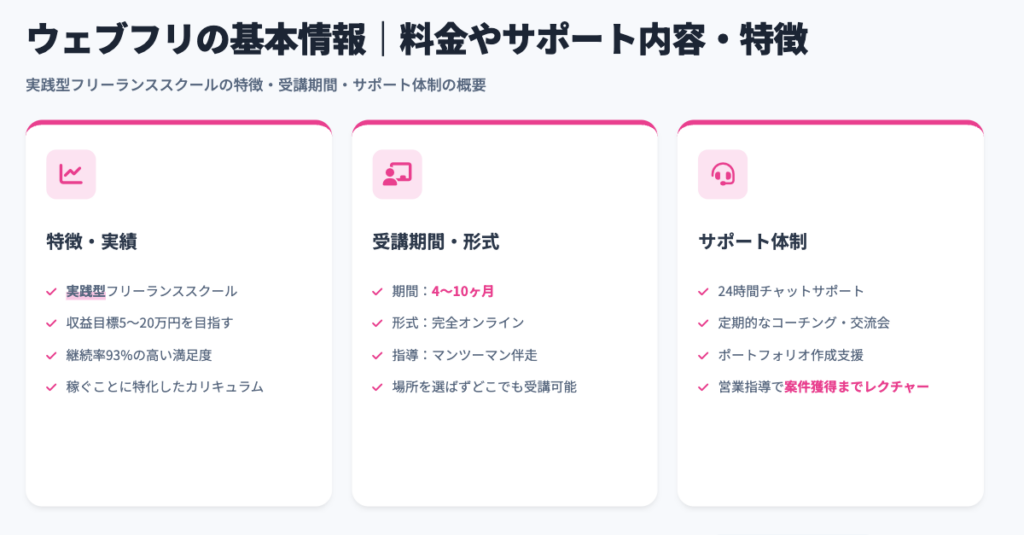Click the pink 4〜10ヶ月 highlighted text
The image size is (1024, 535).
pos(463,292)
